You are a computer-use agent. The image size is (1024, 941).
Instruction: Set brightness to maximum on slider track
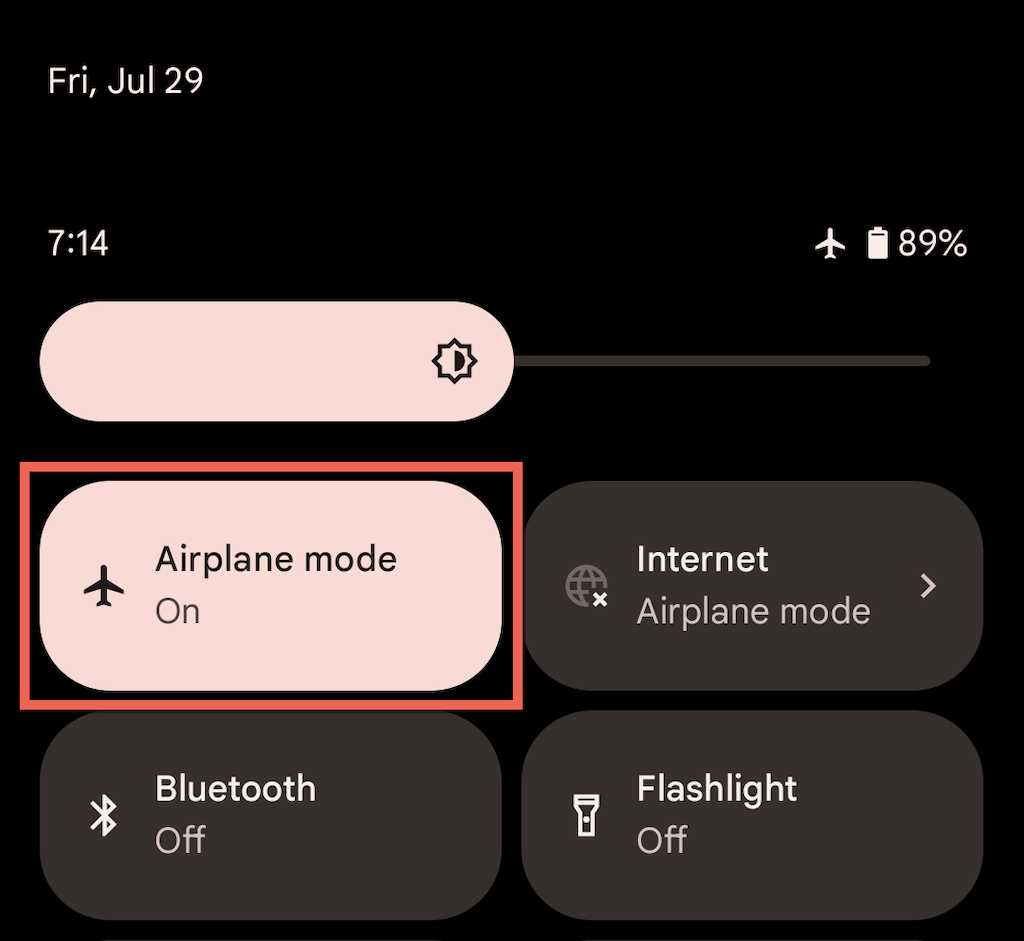(x=924, y=361)
